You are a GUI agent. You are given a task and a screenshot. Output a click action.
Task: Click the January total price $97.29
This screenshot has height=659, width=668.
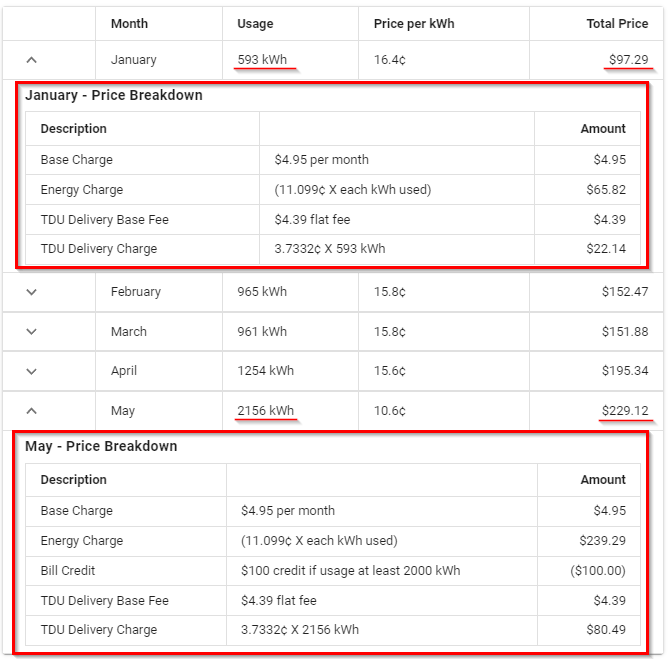628,60
